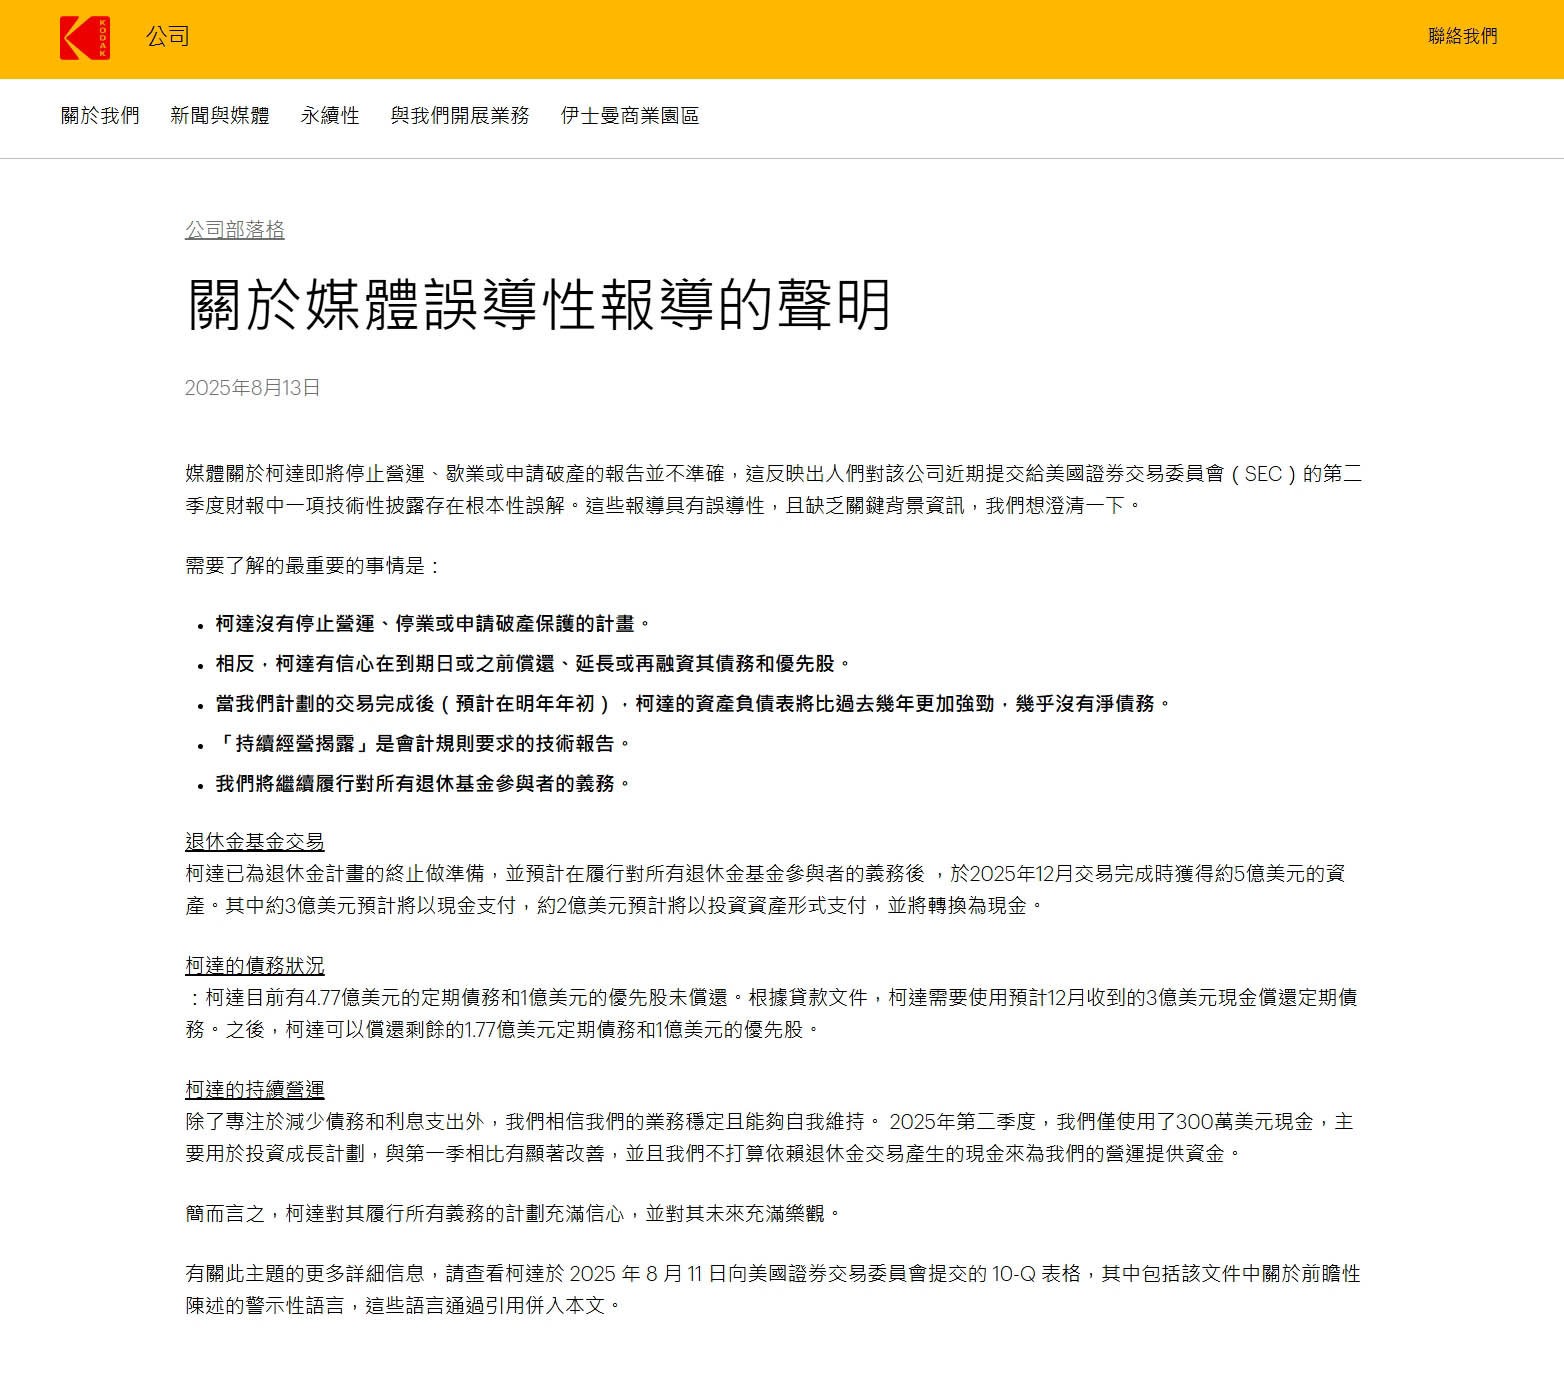Open the 關於我們 menu item
Screen dimensions: 1564x1376
point(100,116)
